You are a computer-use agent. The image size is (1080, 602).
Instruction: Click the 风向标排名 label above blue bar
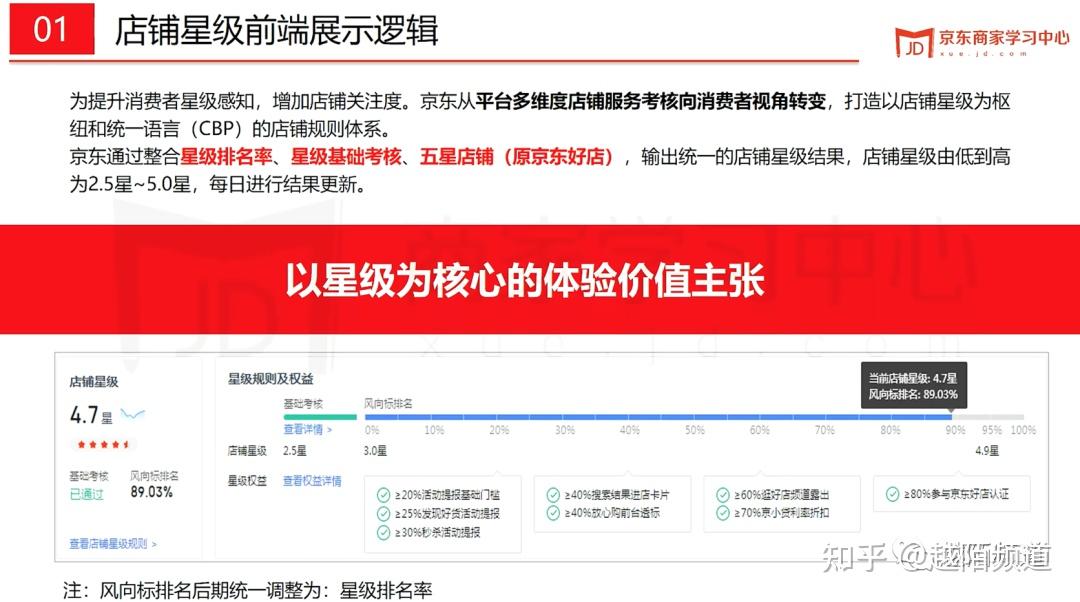388,404
